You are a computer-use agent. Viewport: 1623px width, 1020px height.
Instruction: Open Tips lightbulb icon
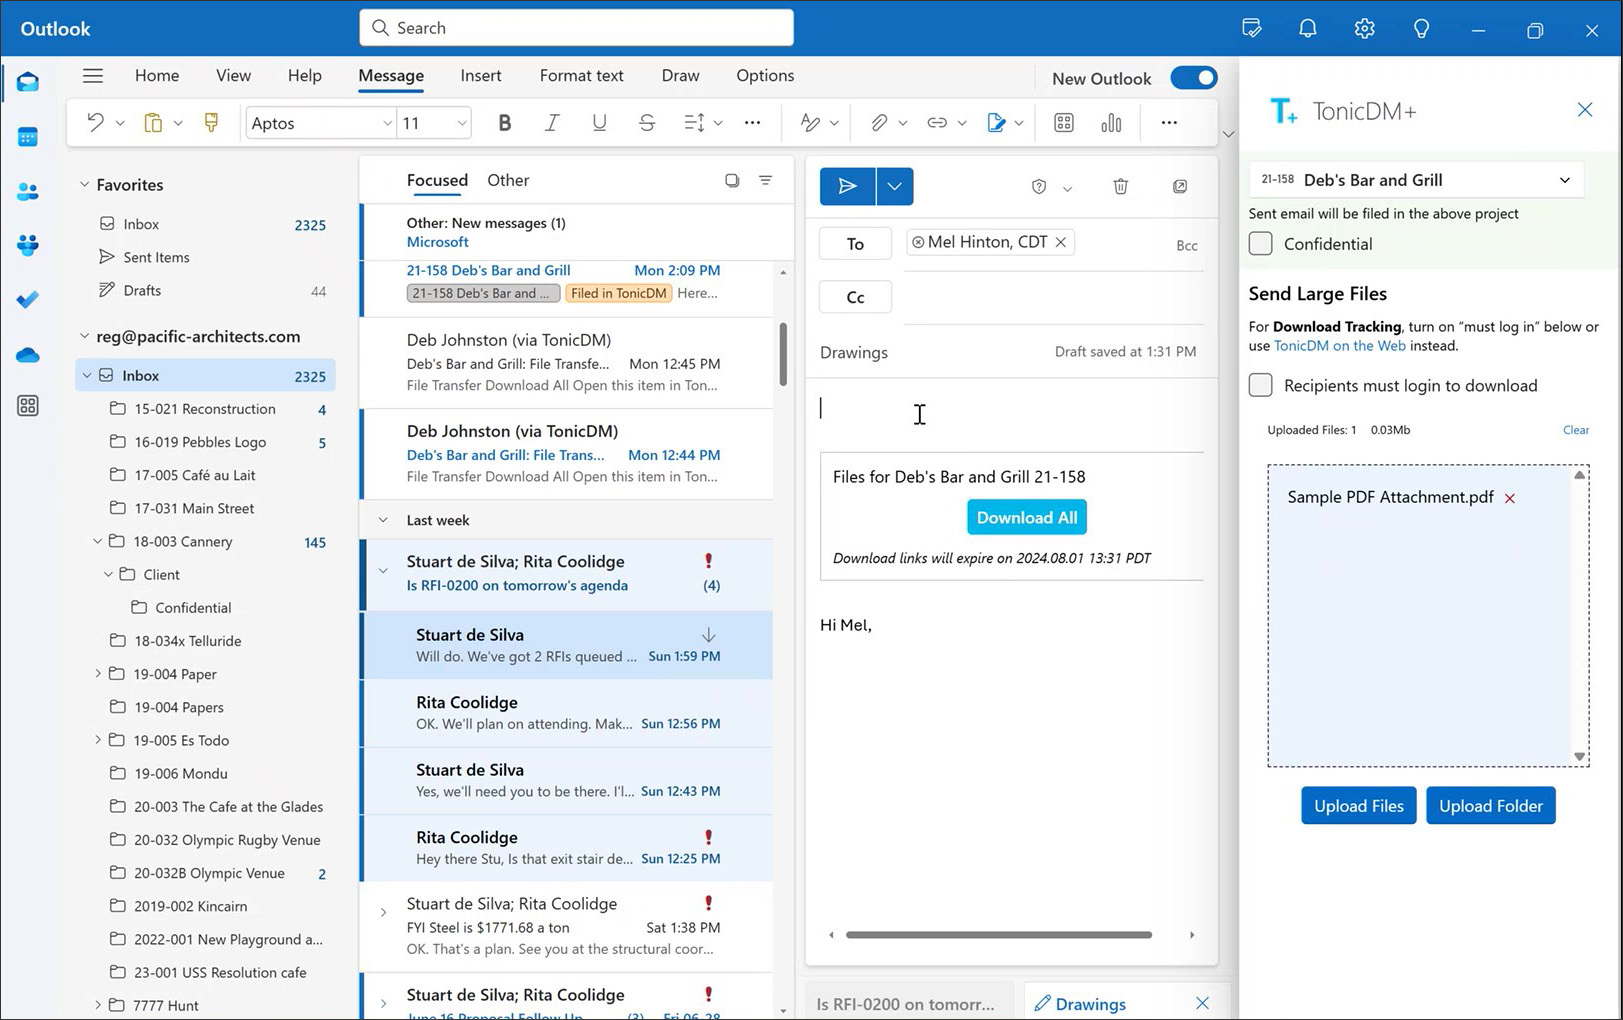[x=1421, y=28]
